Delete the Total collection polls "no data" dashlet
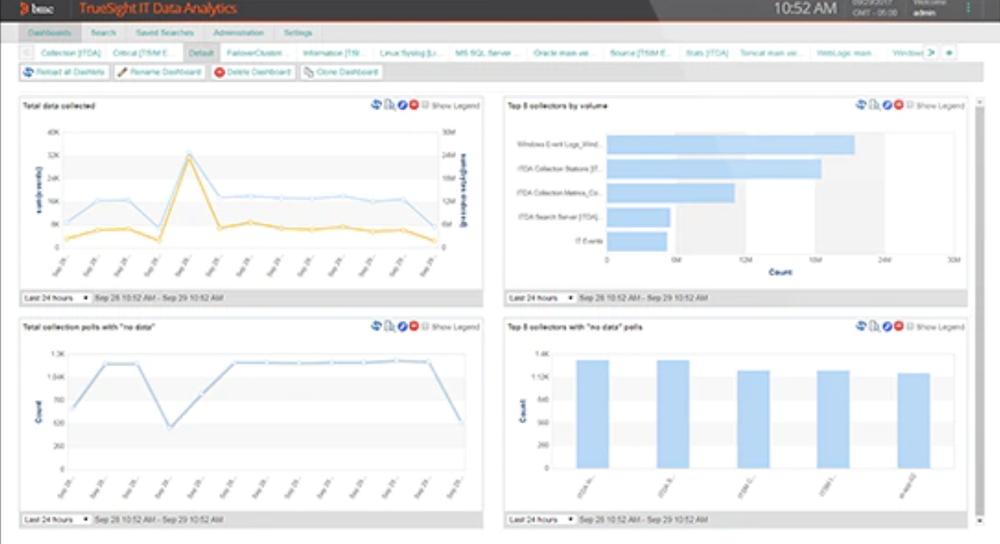1000x544 pixels. 414,326
